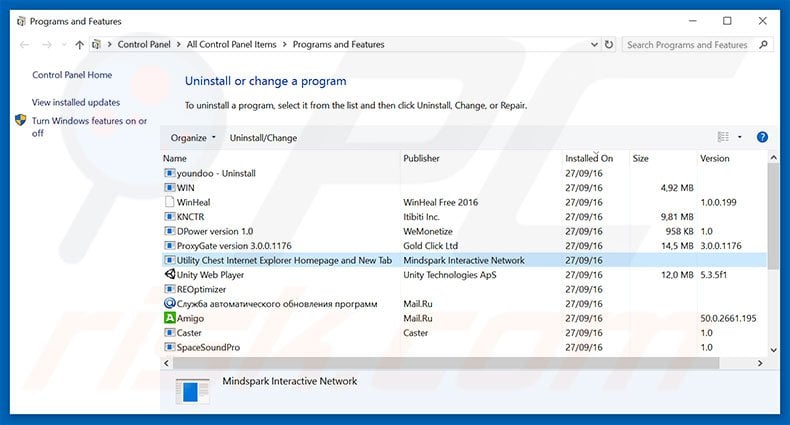Image resolution: width=790 pixels, height=425 pixels.
Task: Click the change view icon
Action: point(723,137)
